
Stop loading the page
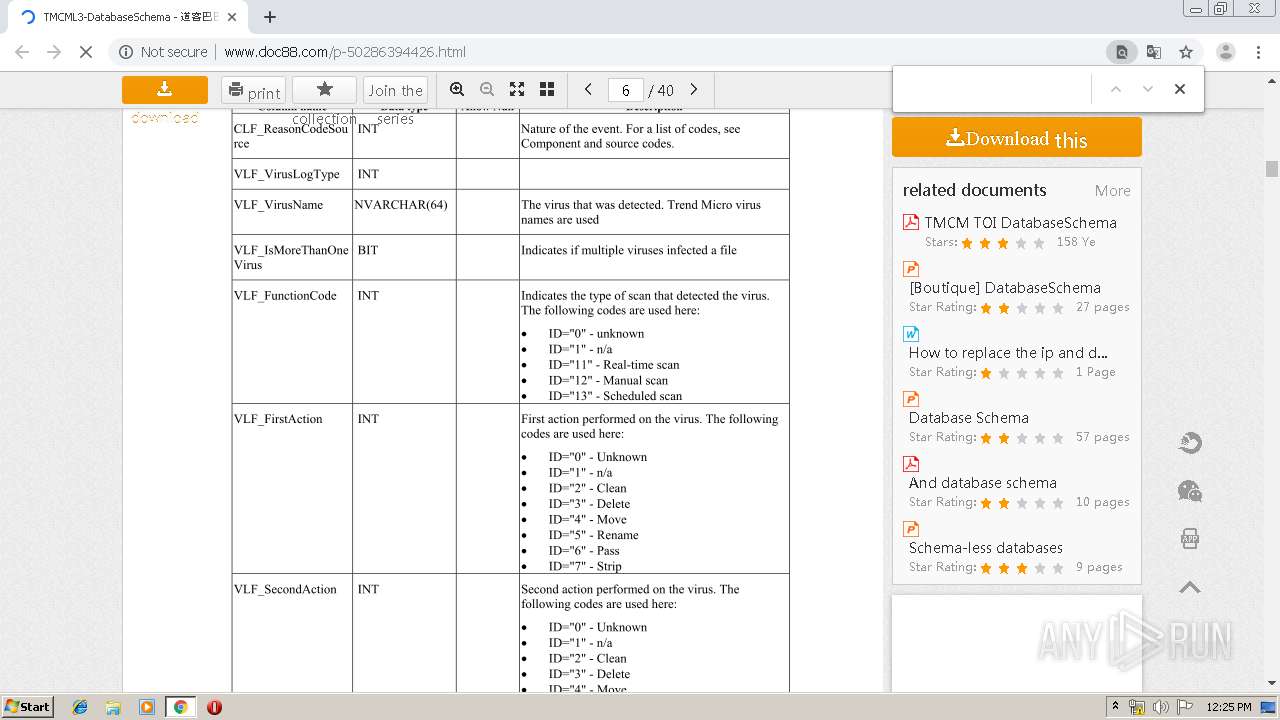86,52
